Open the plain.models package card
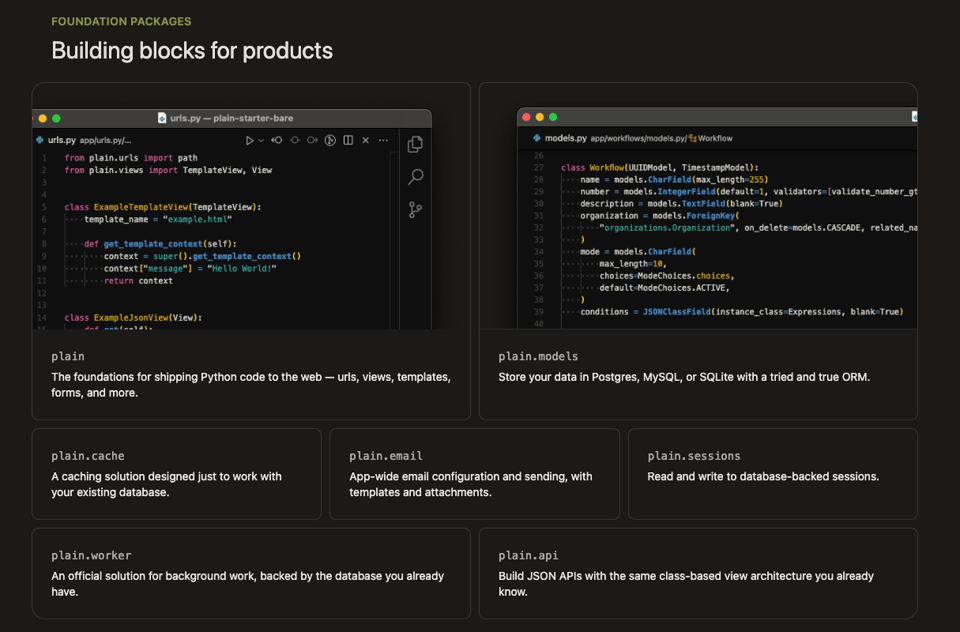This screenshot has height=632, width=960. pos(538,356)
